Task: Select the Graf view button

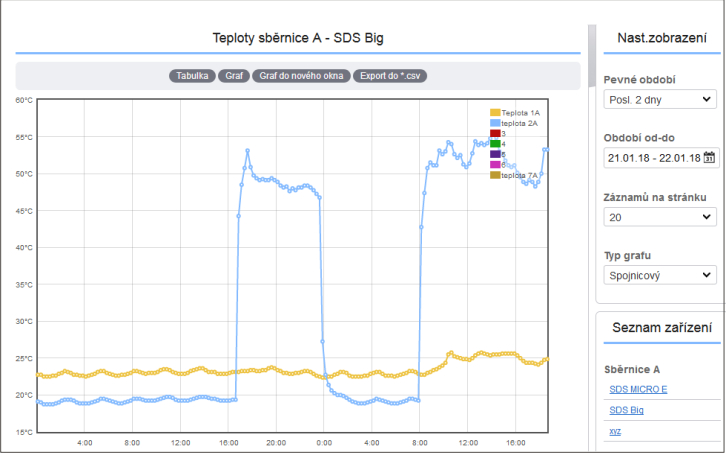Action: pyautogui.click(x=234, y=75)
